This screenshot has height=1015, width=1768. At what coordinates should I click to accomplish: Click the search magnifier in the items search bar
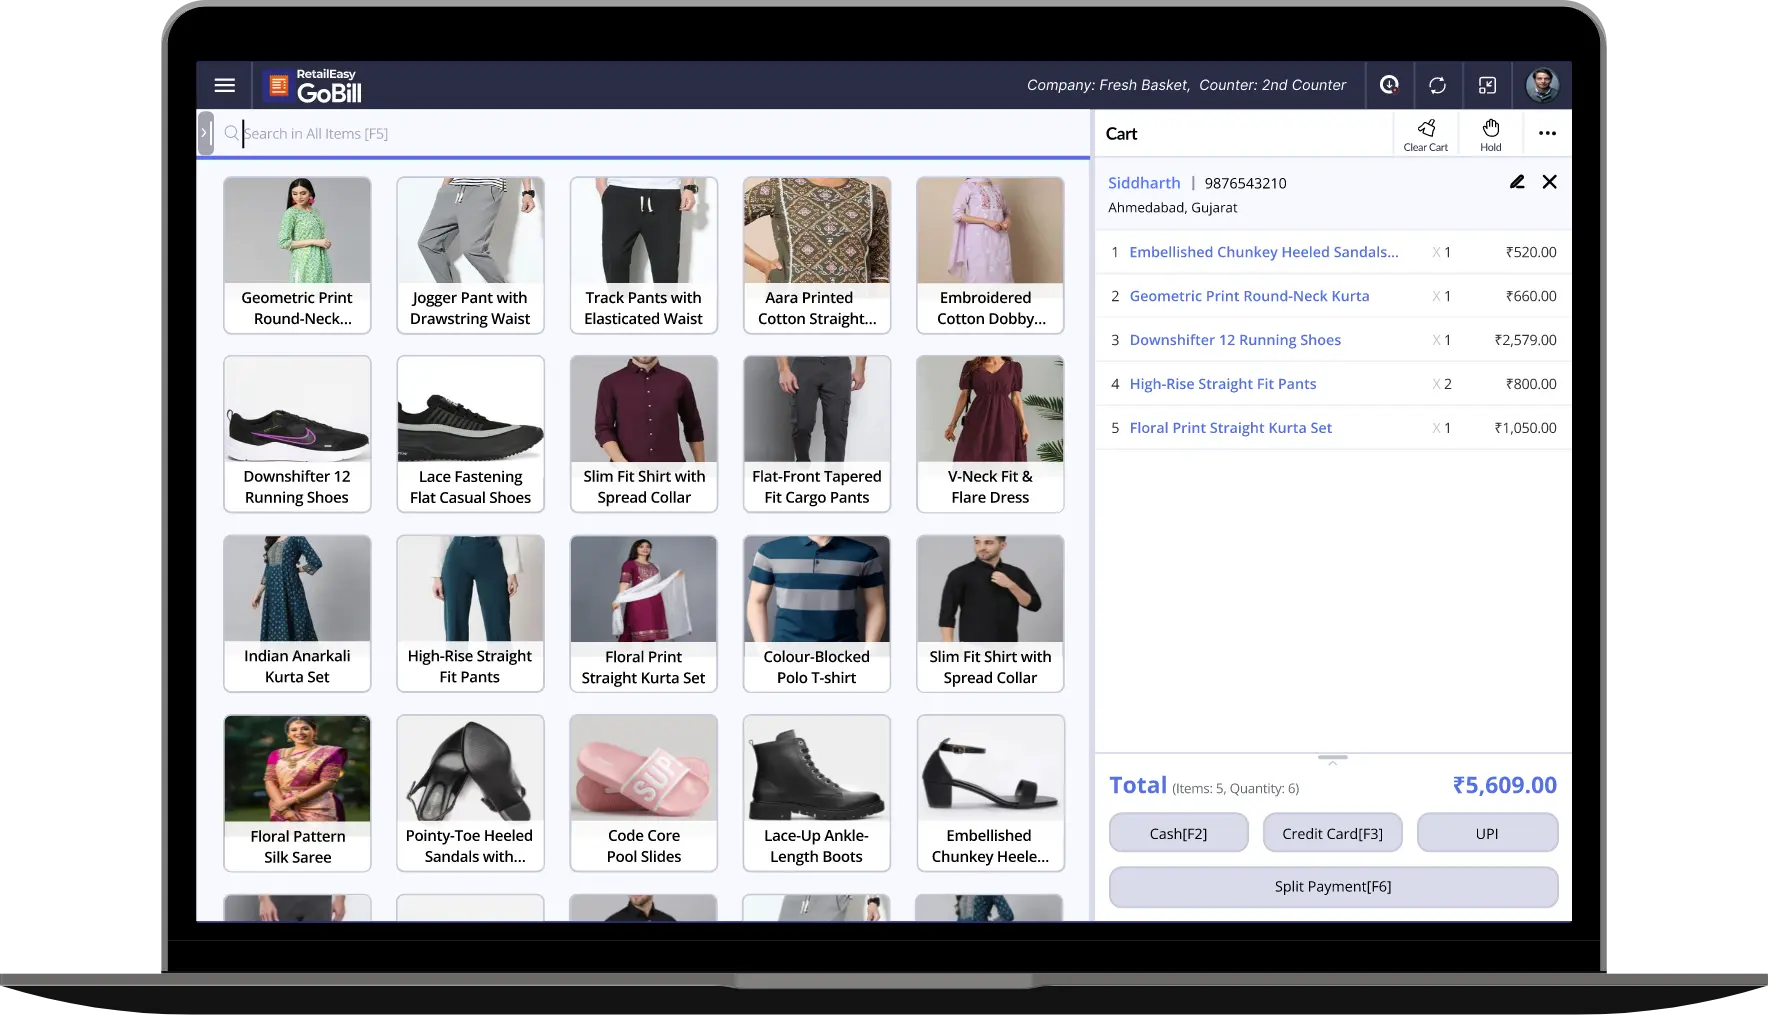tap(231, 133)
